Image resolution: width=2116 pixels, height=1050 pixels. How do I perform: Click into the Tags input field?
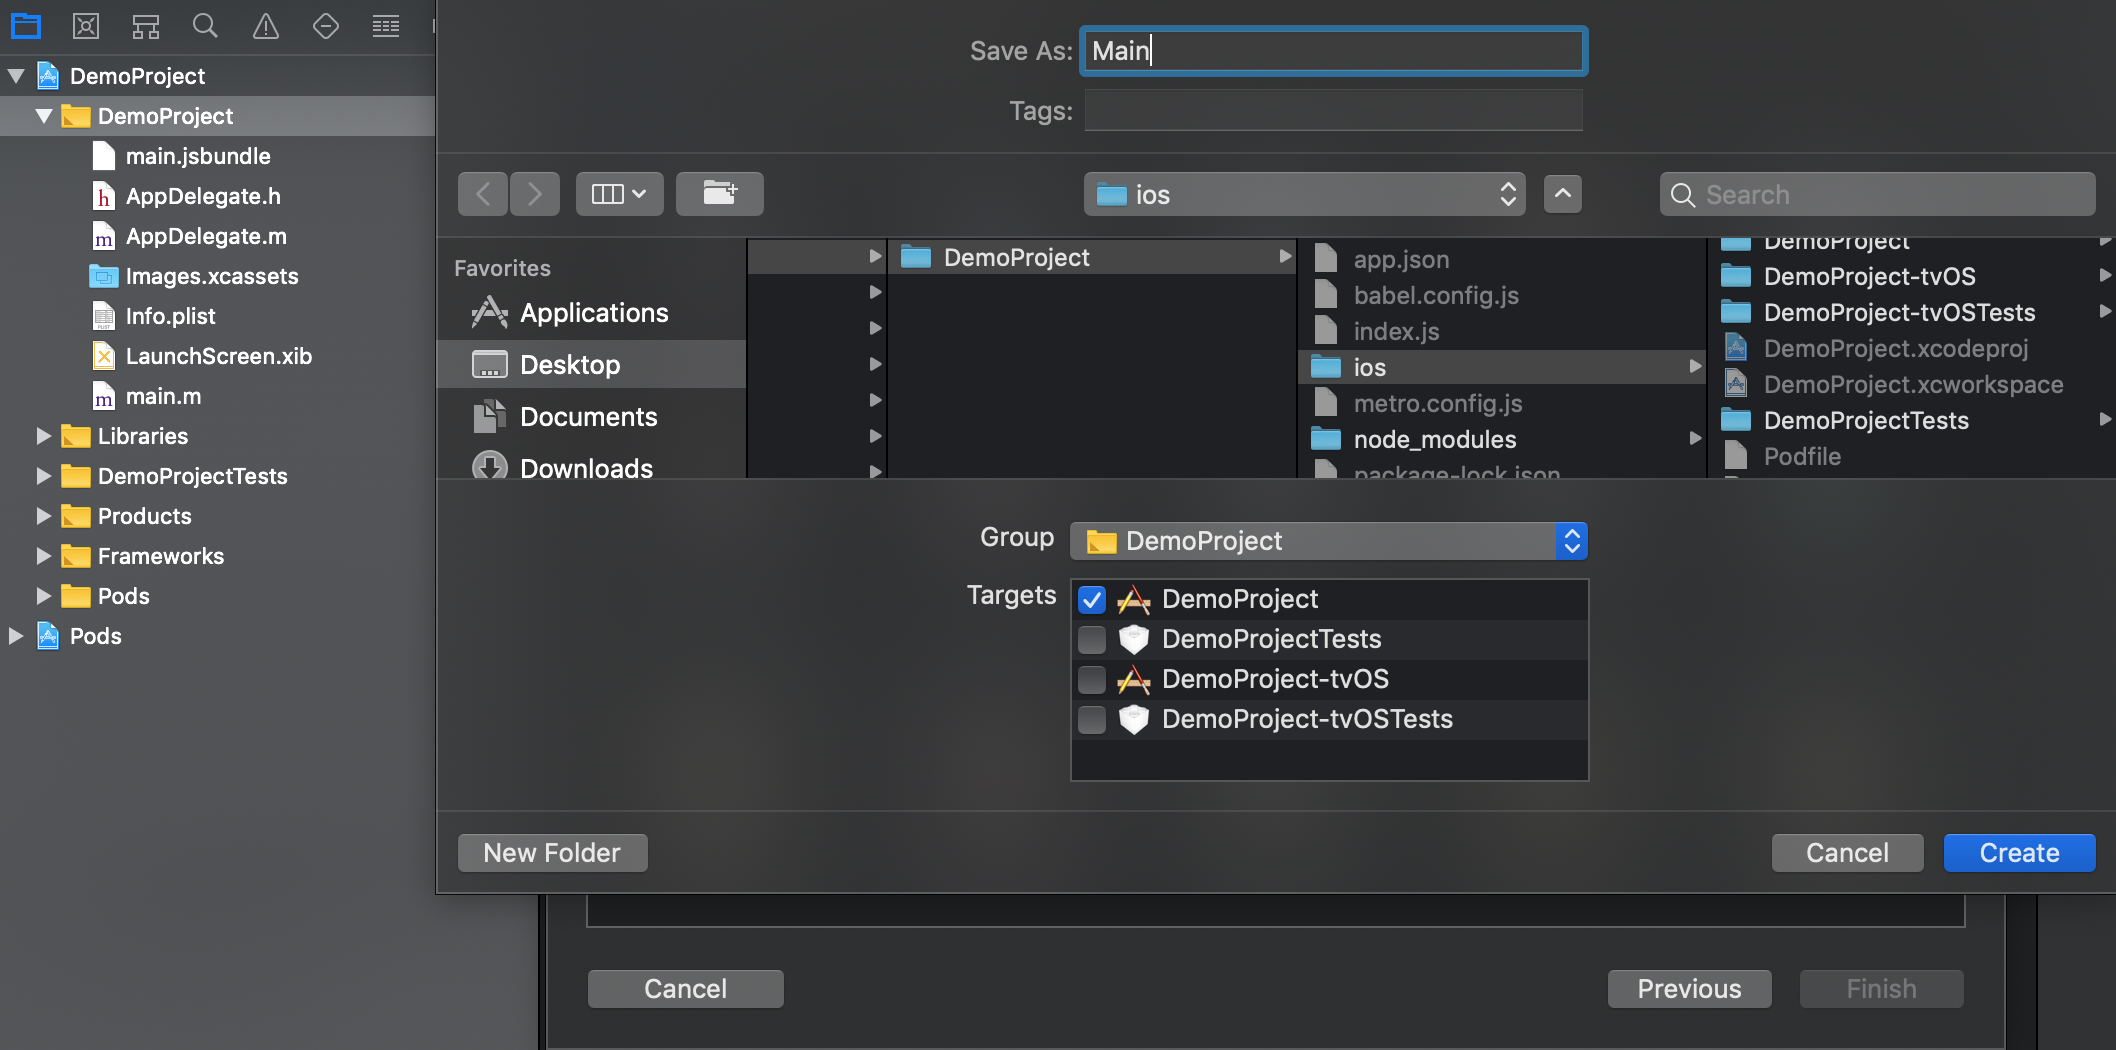[1333, 110]
